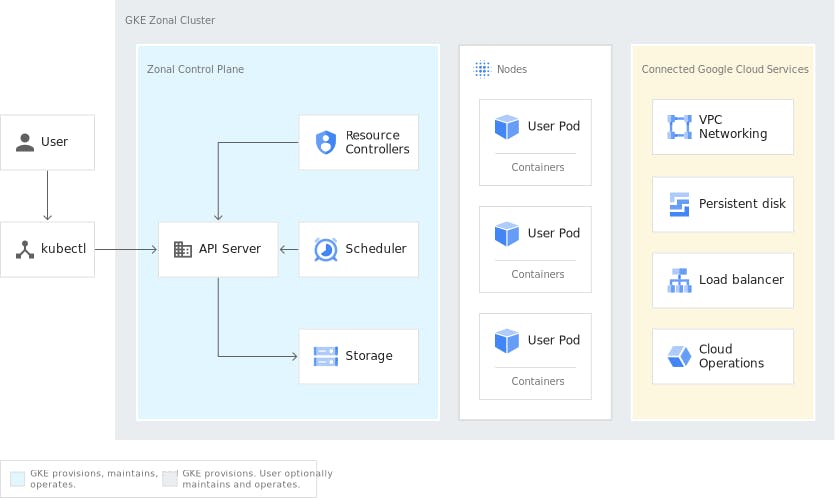835x499 pixels.
Task: Click legend text "GKE provisions, maintains, operates."
Action: (94, 479)
